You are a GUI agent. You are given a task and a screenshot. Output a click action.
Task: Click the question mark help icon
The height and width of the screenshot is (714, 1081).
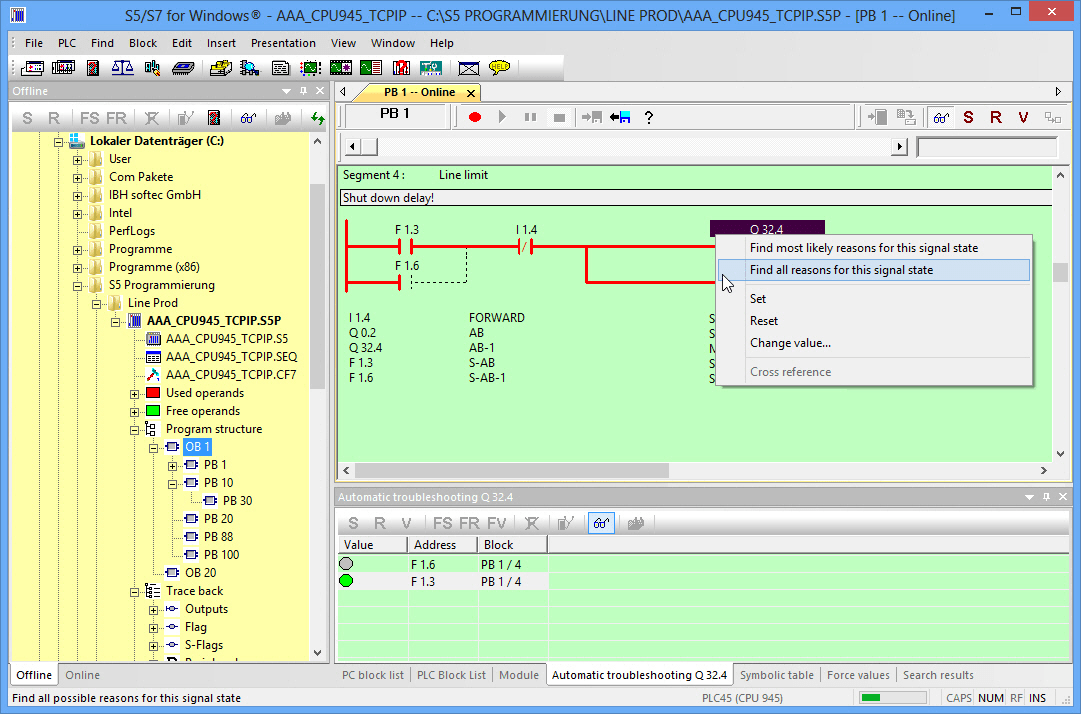point(648,118)
